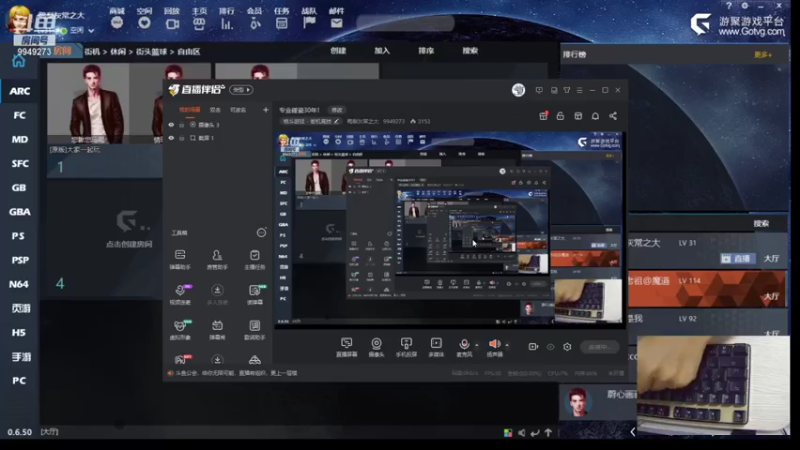
Task: Select the PSP platform tab
Action: click(19, 260)
